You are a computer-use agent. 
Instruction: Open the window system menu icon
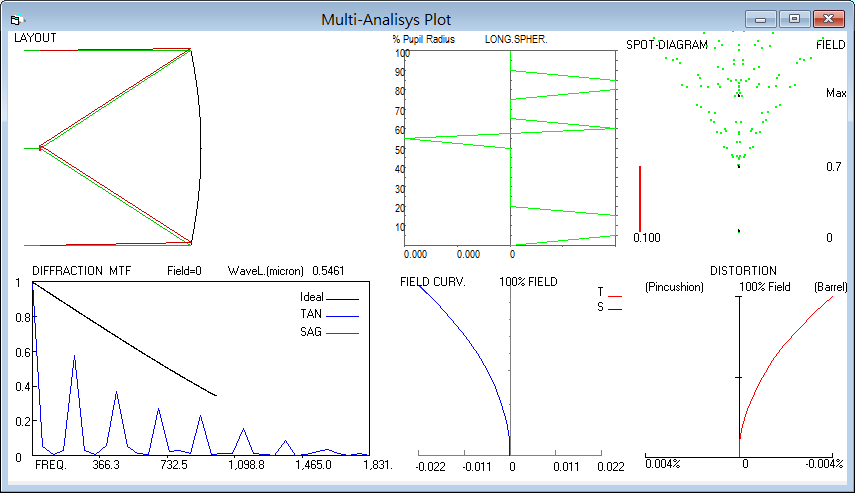point(16,20)
